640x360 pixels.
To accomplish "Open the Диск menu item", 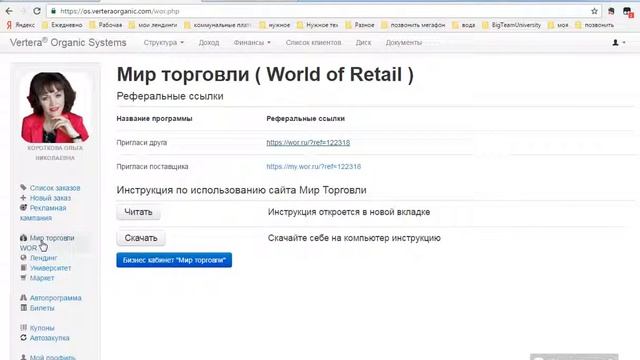I will 363,42.
